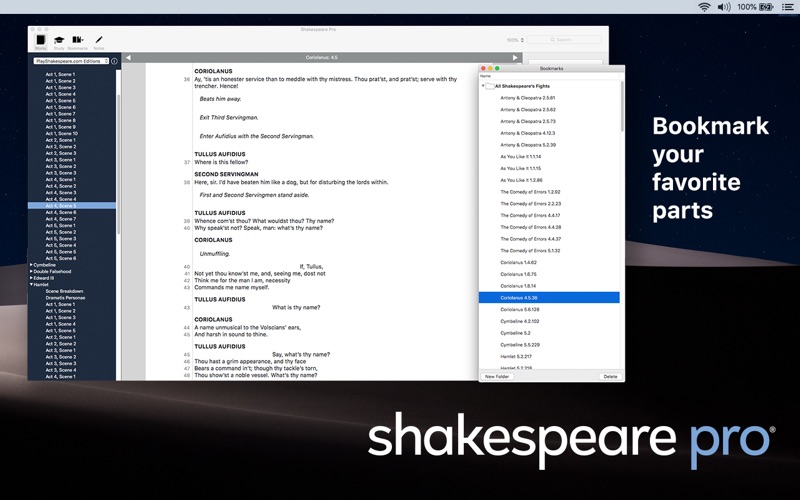Expand the Edward III play
The height and width of the screenshot is (500, 800).
pos(31,278)
